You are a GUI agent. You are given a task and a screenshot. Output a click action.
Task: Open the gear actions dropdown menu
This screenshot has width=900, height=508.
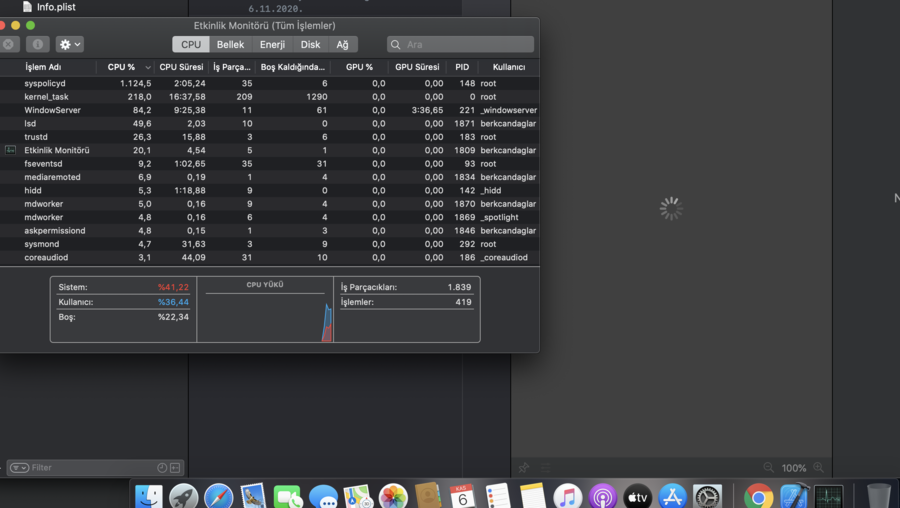(70, 44)
